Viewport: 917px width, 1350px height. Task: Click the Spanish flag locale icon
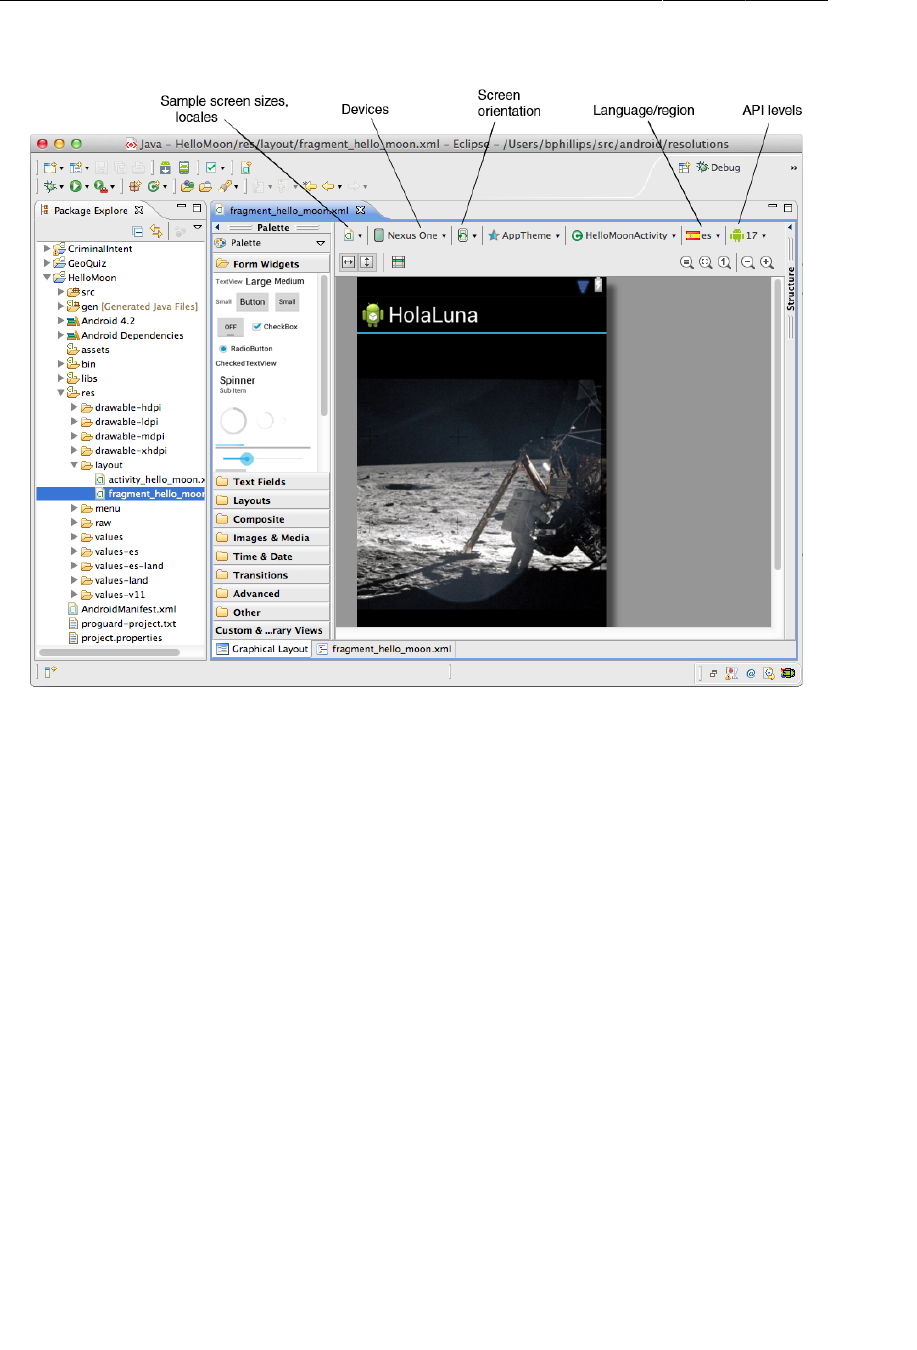click(x=692, y=236)
